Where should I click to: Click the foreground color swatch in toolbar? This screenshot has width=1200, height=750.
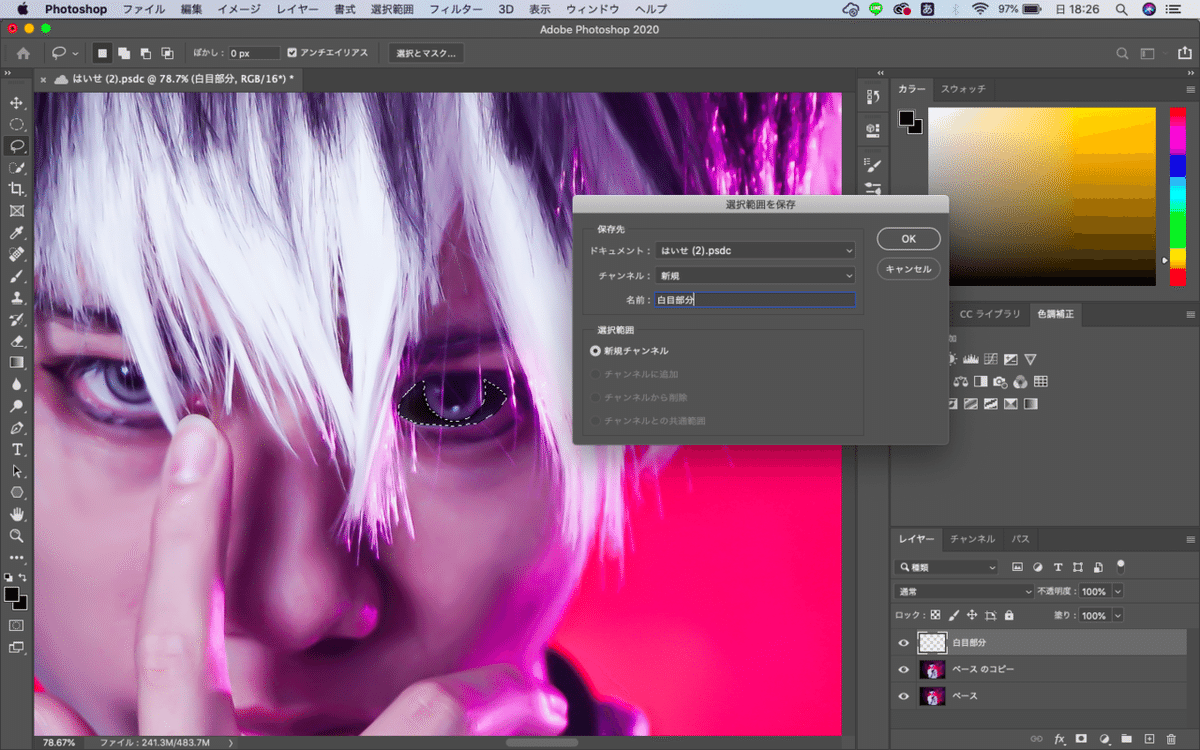point(12,595)
